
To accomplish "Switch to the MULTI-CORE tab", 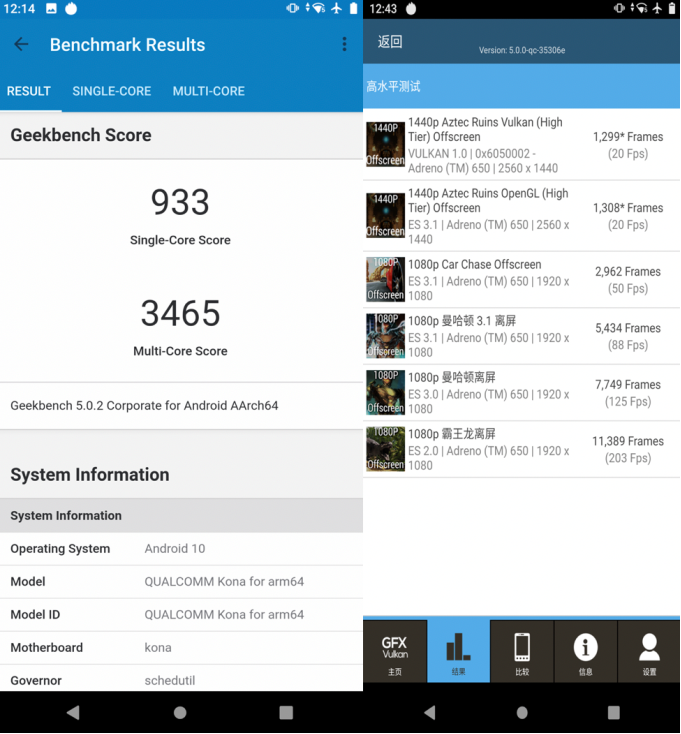I will click(x=208, y=91).
